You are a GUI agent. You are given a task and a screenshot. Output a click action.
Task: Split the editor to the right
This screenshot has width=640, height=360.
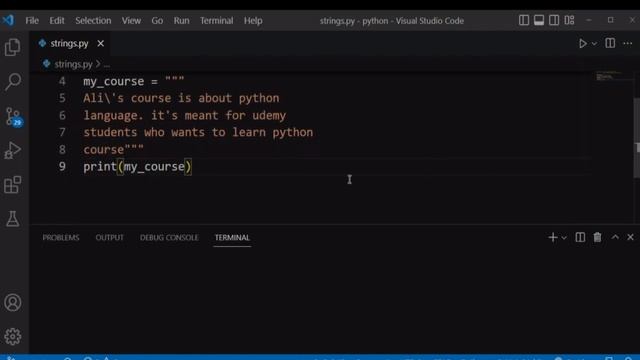coord(610,43)
